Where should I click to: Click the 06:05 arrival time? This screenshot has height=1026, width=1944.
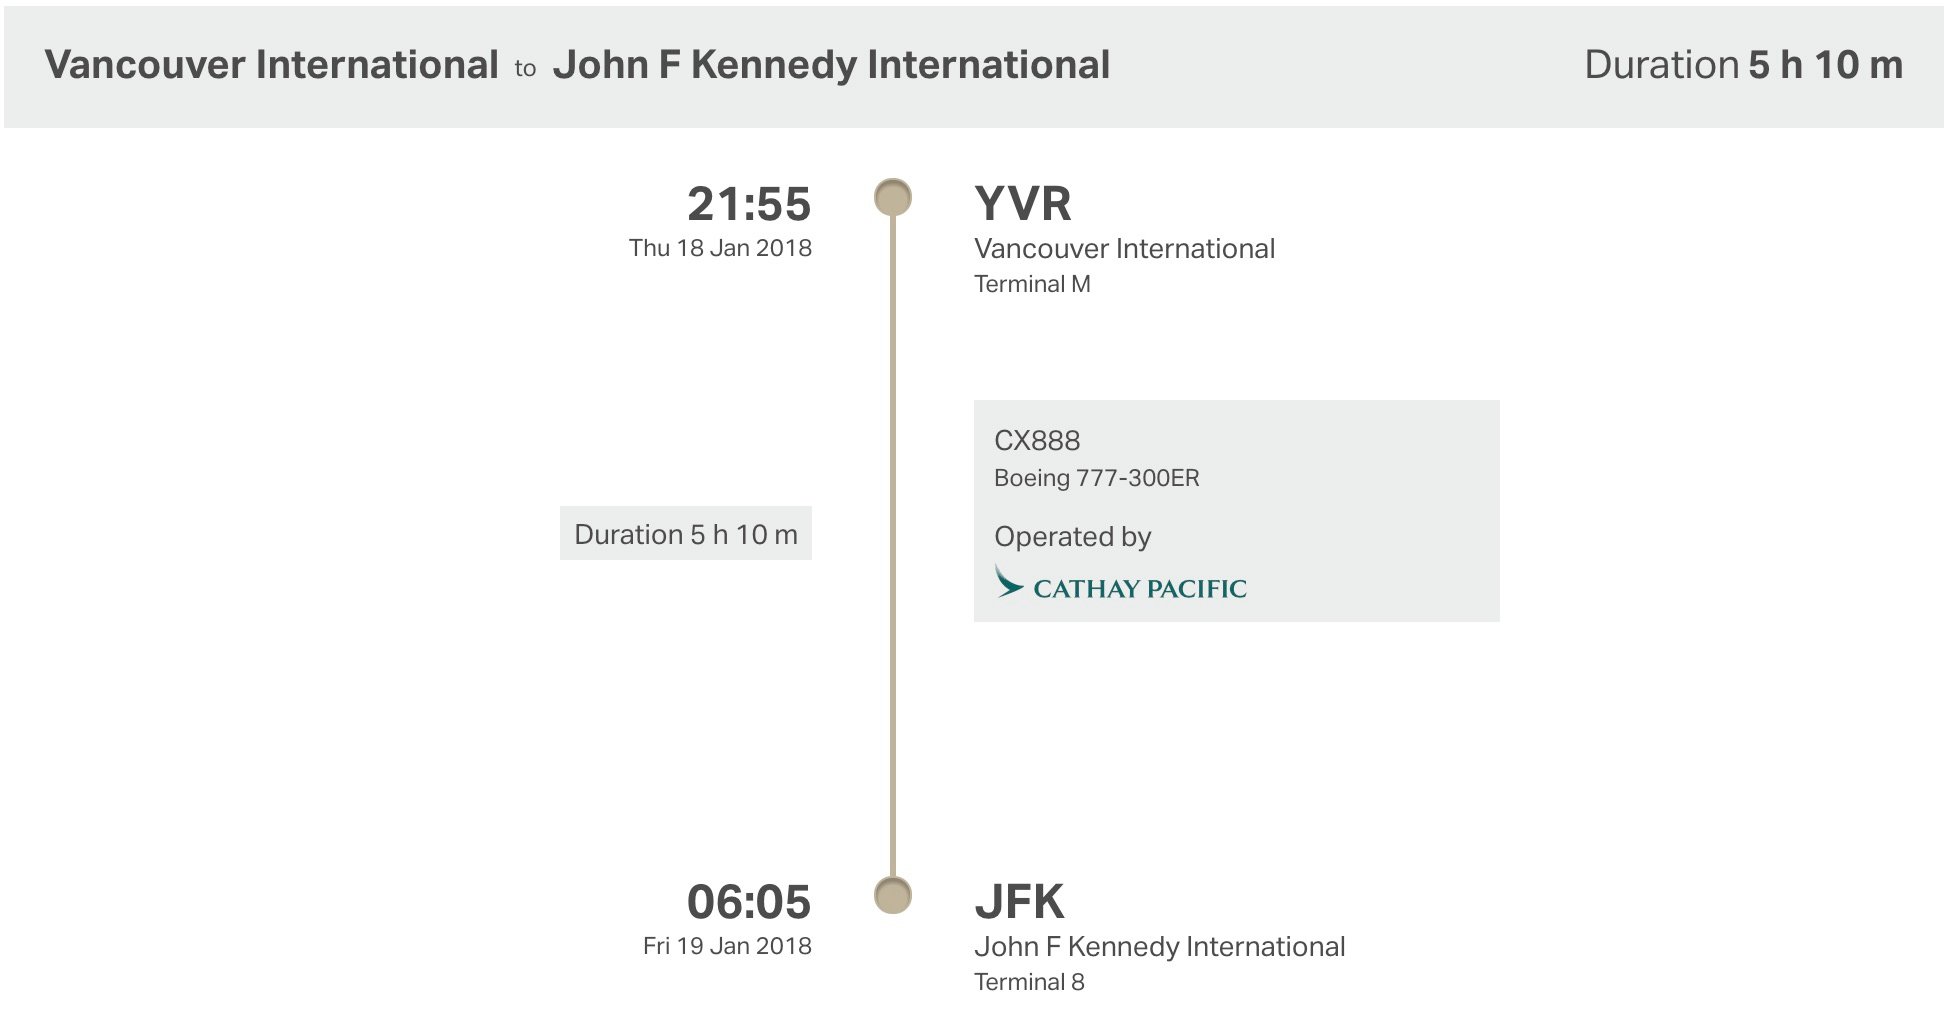click(749, 902)
